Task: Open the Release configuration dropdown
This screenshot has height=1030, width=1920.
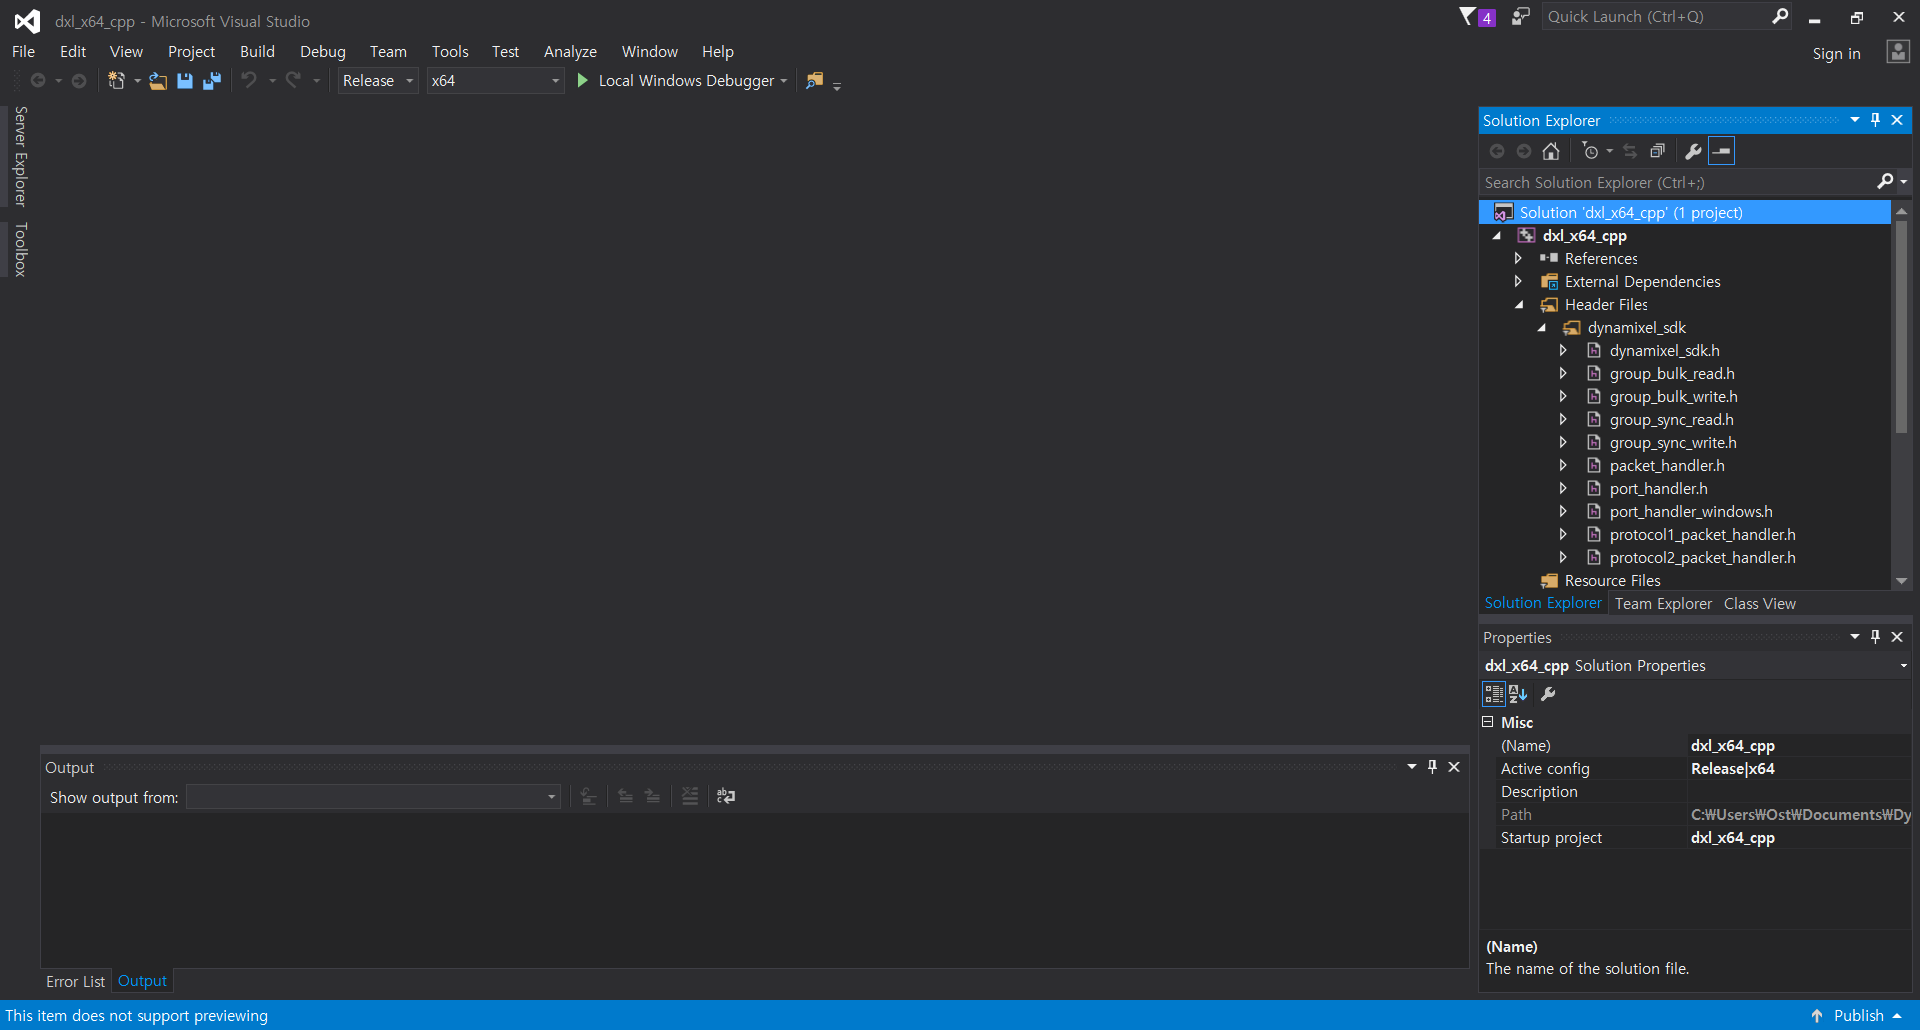Action: 378,81
